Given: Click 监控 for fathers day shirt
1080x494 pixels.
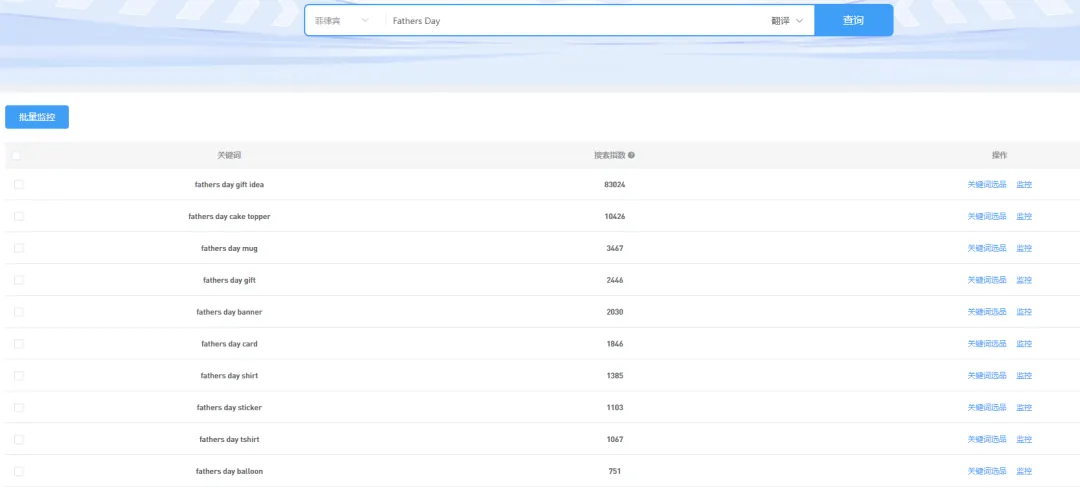Looking at the screenshot, I should pos(1024,375).
